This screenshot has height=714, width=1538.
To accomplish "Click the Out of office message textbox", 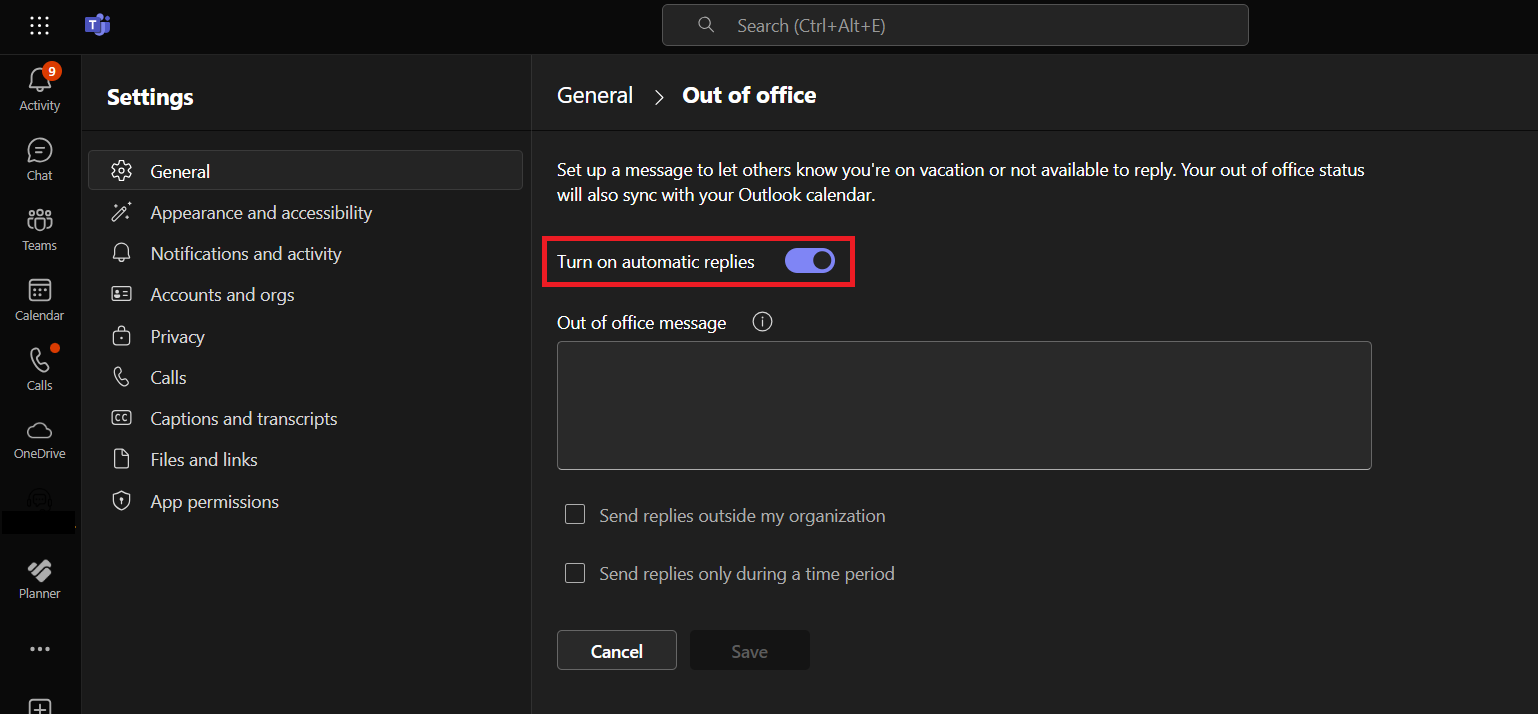I will point(964,405).
